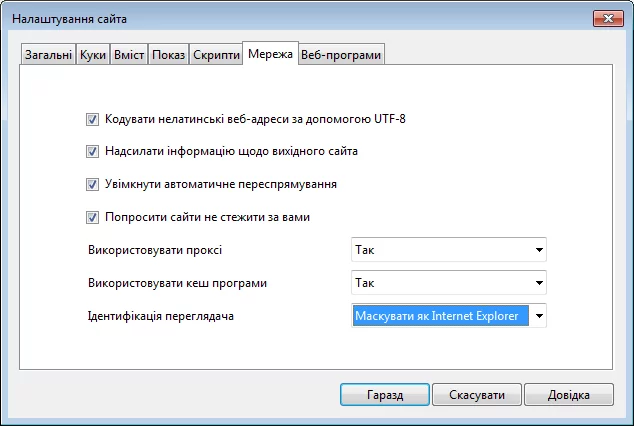This screenshot has height=426, width=634.
Task: Click the Мережа tab
Action: tap(270, 54)
